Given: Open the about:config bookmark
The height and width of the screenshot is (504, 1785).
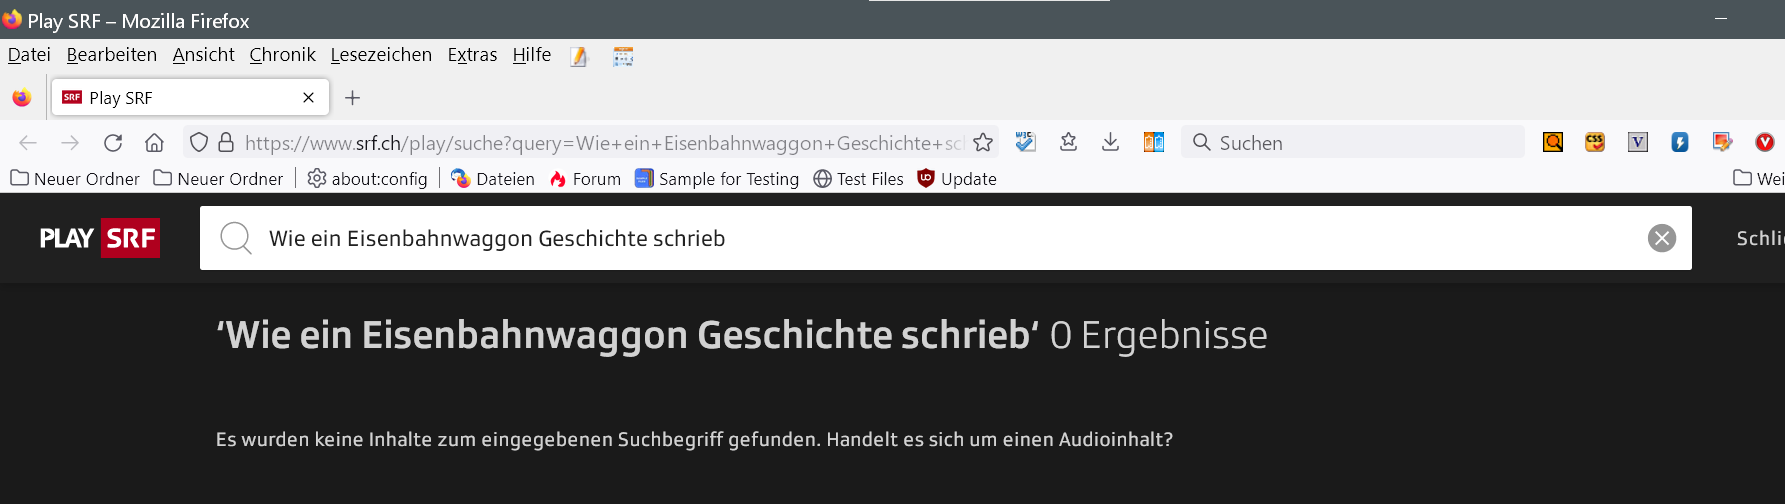Looking at the screenshot, I should (x=367, y=179).
